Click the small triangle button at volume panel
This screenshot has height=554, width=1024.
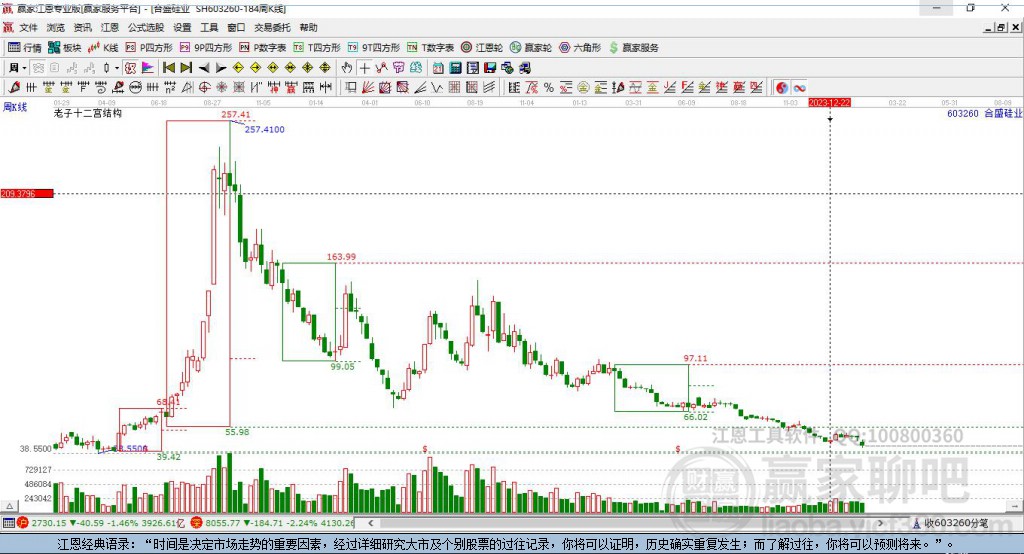[x=9, y=506]
